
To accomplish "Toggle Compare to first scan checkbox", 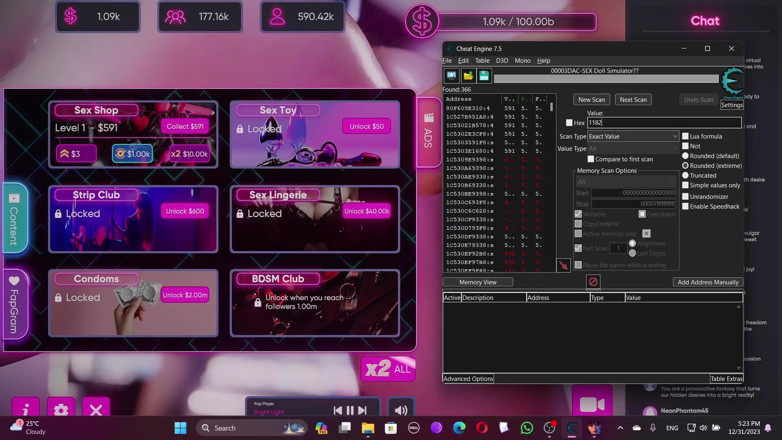I will pyautogui.click(x=590, y=159).
